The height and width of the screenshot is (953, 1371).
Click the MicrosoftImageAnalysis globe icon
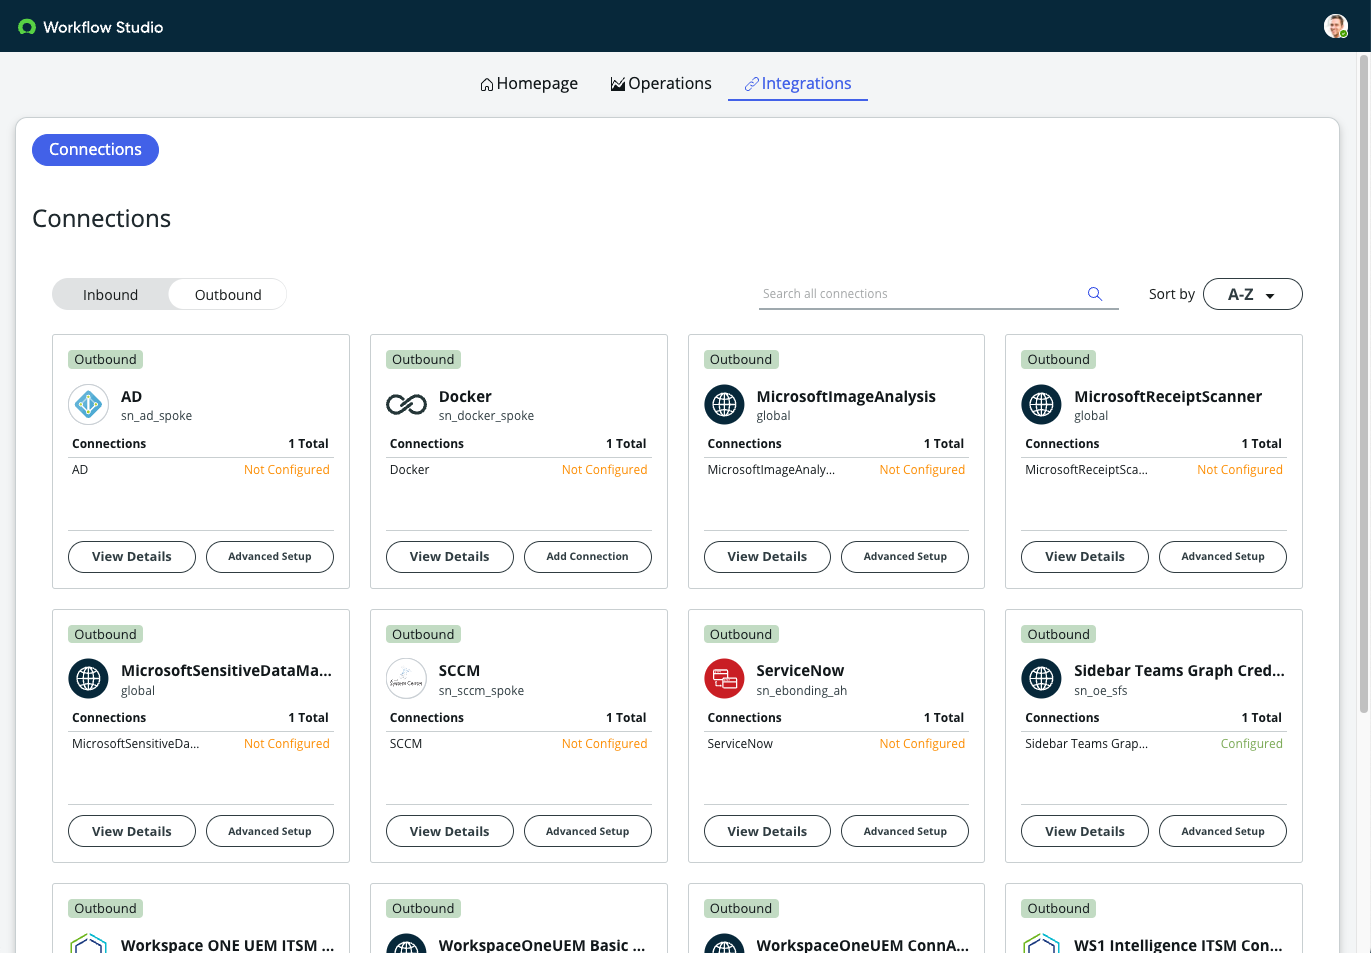[x=724, y=405]
